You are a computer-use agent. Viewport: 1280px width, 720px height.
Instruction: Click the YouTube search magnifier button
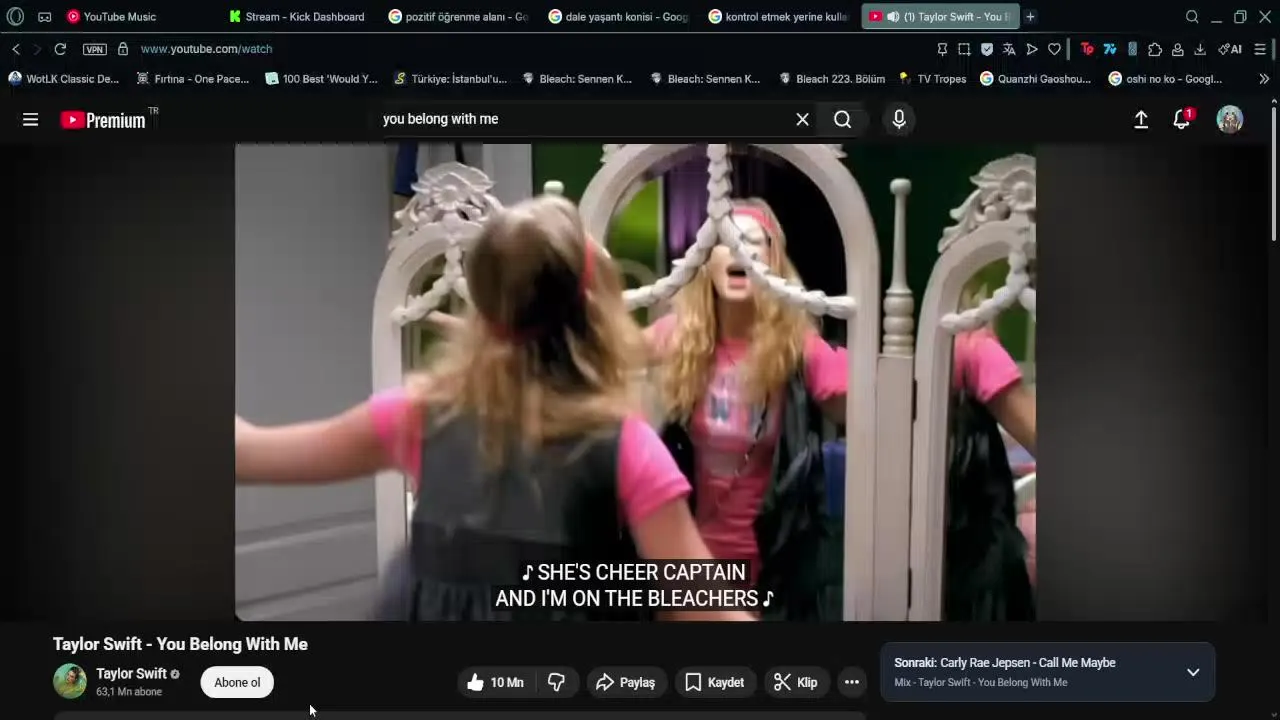pos(843,120)
